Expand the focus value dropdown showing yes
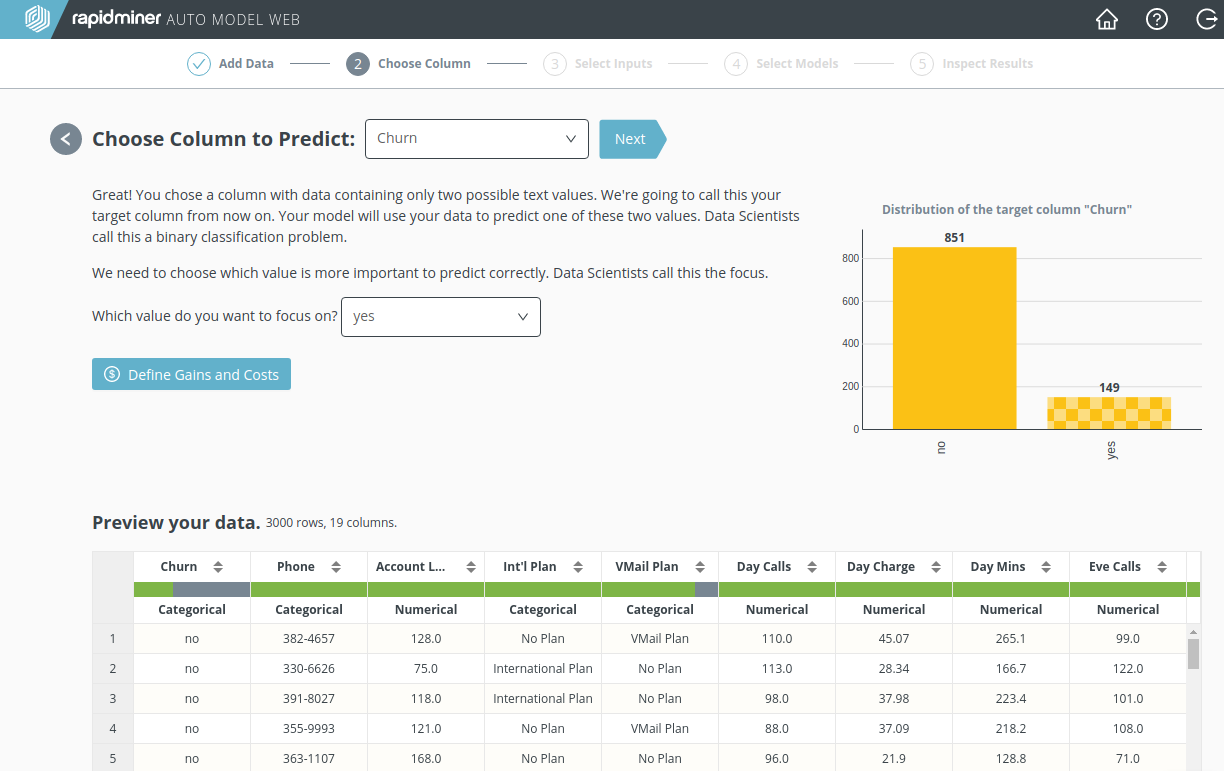 point(440,317)
